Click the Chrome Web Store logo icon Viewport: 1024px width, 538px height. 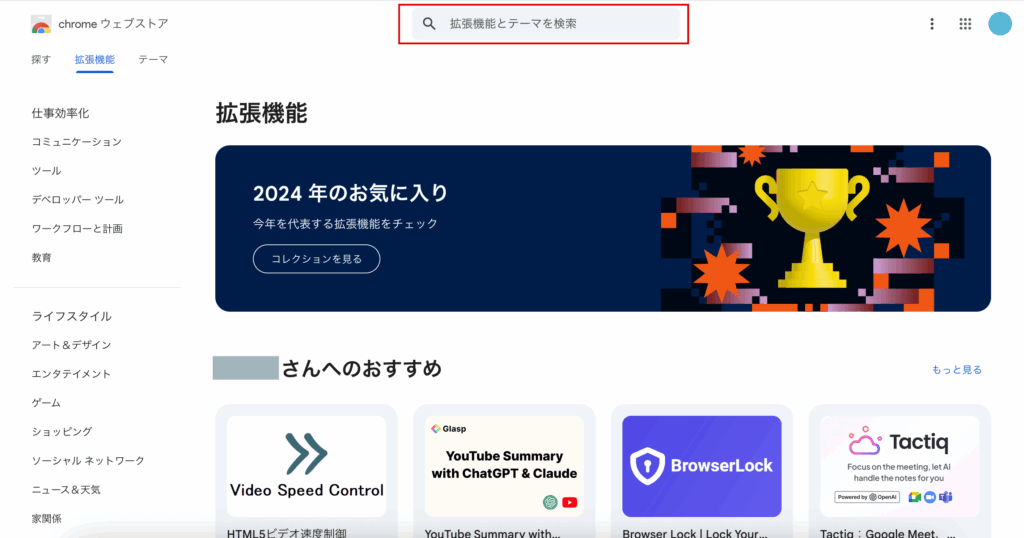(41, 25)
